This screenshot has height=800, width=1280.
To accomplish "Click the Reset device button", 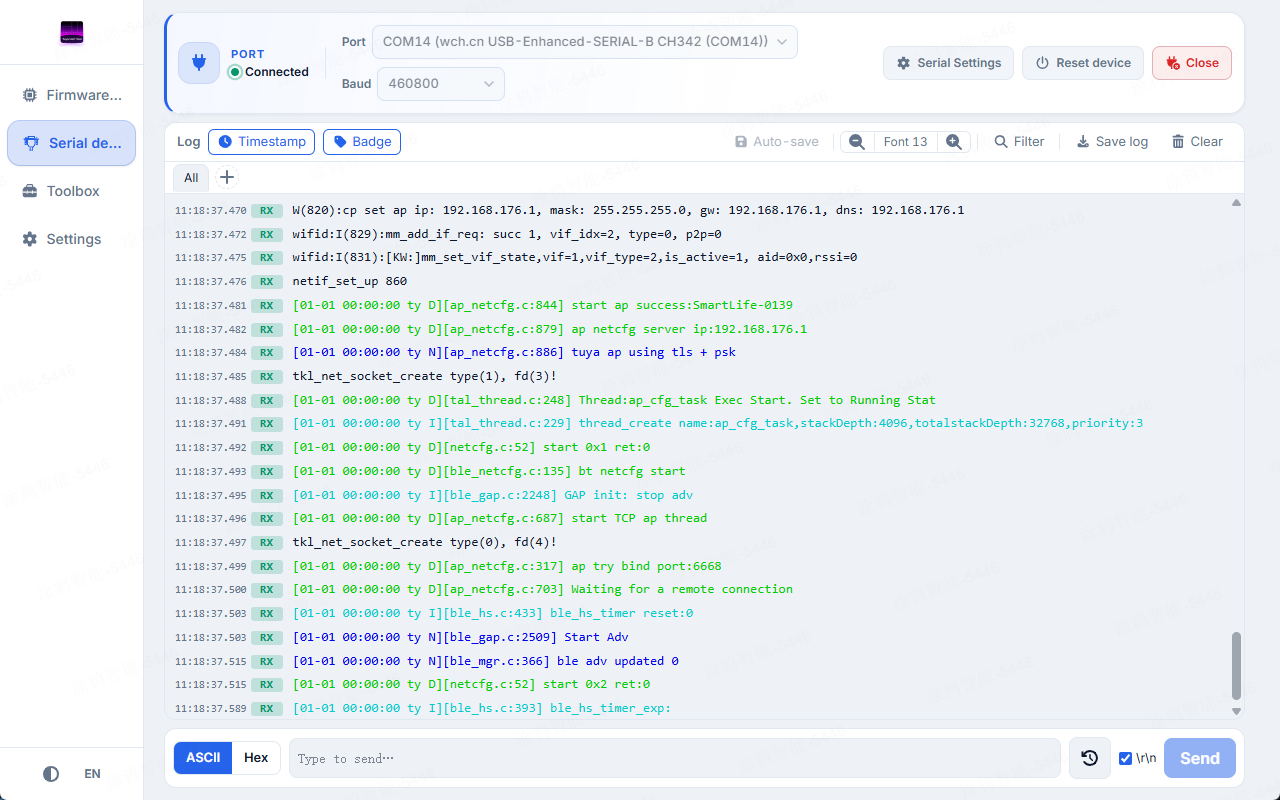I will click(1083, 63).
